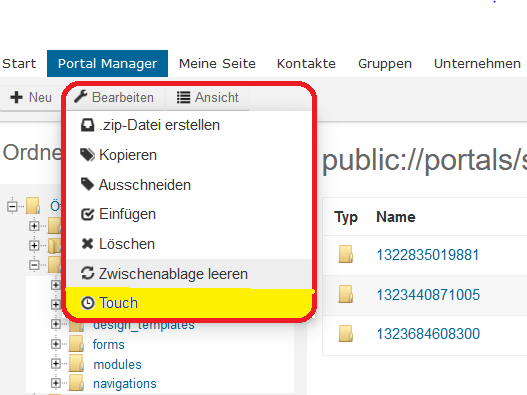This screenshot has height=395, width=527.
Task: Click the inbox icon for zip creation
Action: (87, 125)
